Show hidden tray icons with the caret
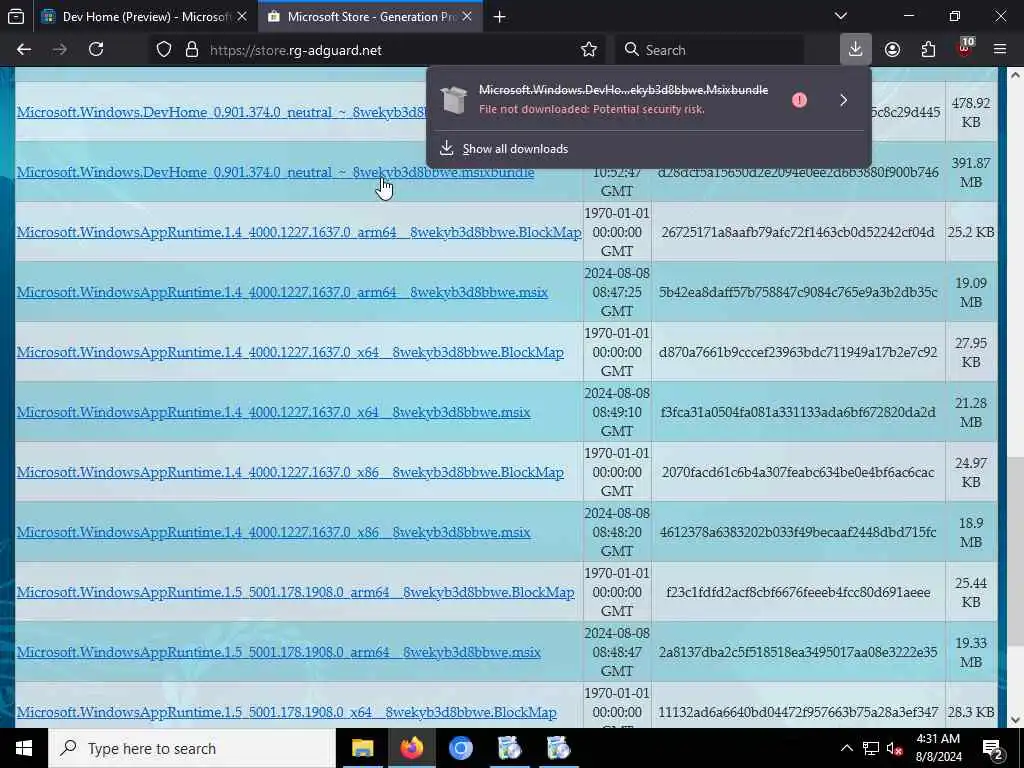This screenshot has width=1024, height=768. pyautogui.click(x=846, y=748)
